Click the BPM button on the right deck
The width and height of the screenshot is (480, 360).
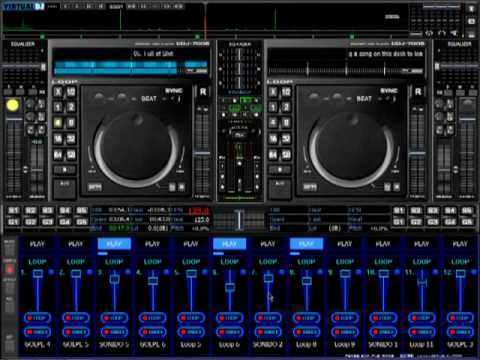point(310,187)
